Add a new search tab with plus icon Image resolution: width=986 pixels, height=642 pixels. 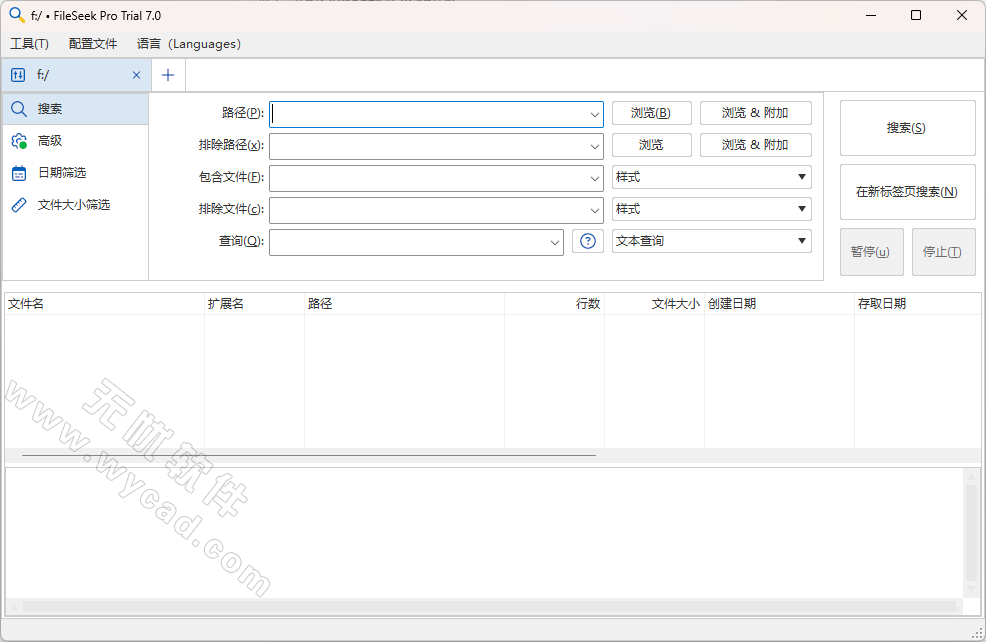[x=168, y=75]
